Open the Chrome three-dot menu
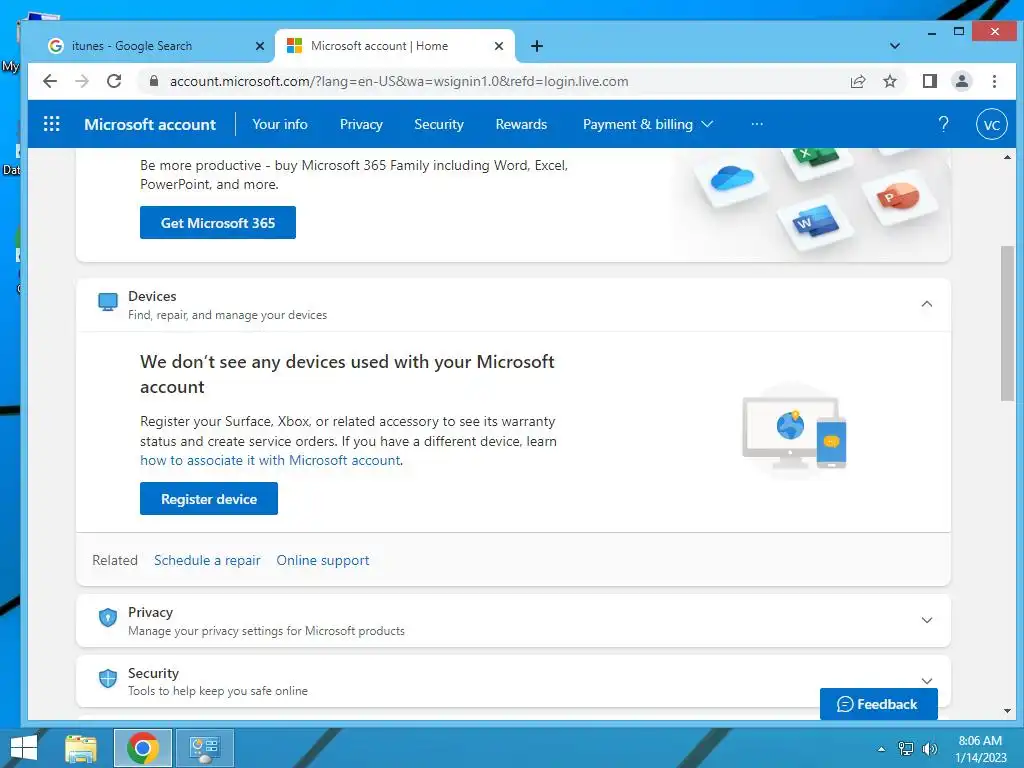Viewport: 1024px width, 768px height. click(994, 81)
